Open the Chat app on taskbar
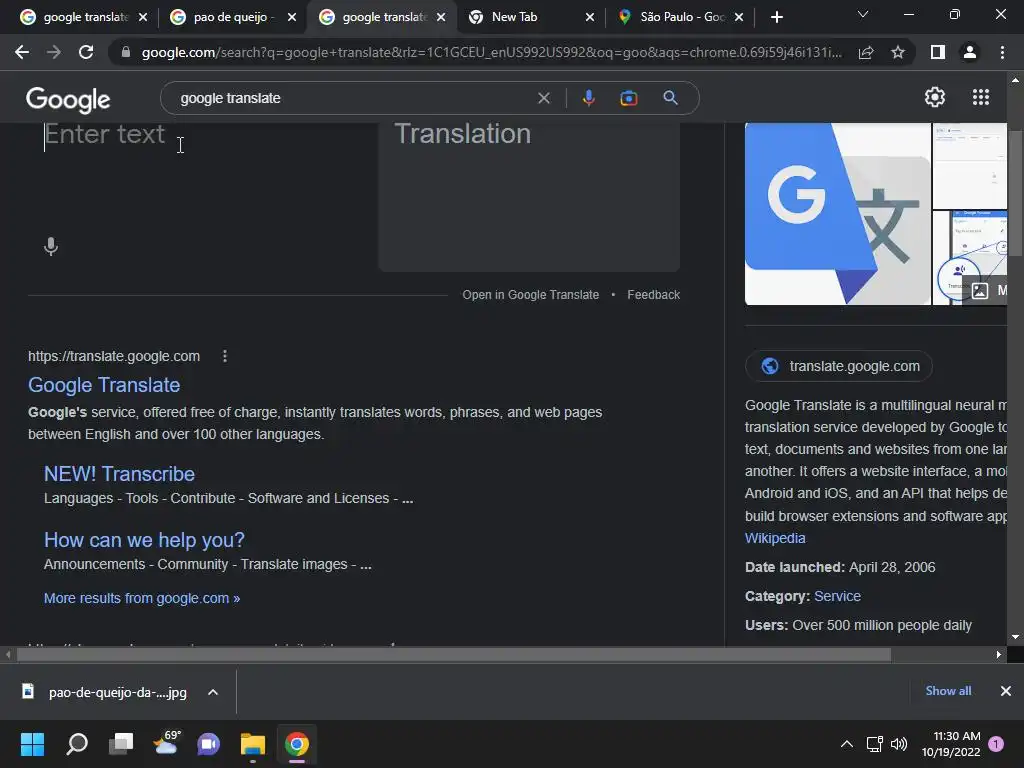Image resolution: width=1024 pixels, height=768 pixels. point(208,744)
